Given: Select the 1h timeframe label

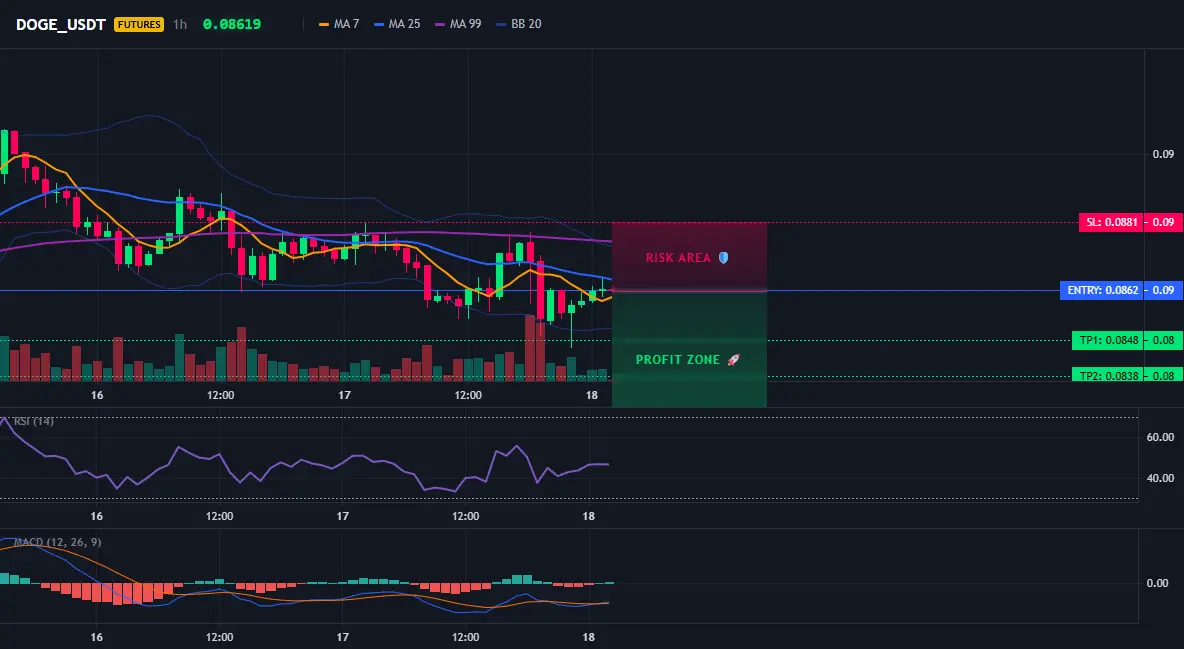Looking at the screenshot, I should pos(180,24).
